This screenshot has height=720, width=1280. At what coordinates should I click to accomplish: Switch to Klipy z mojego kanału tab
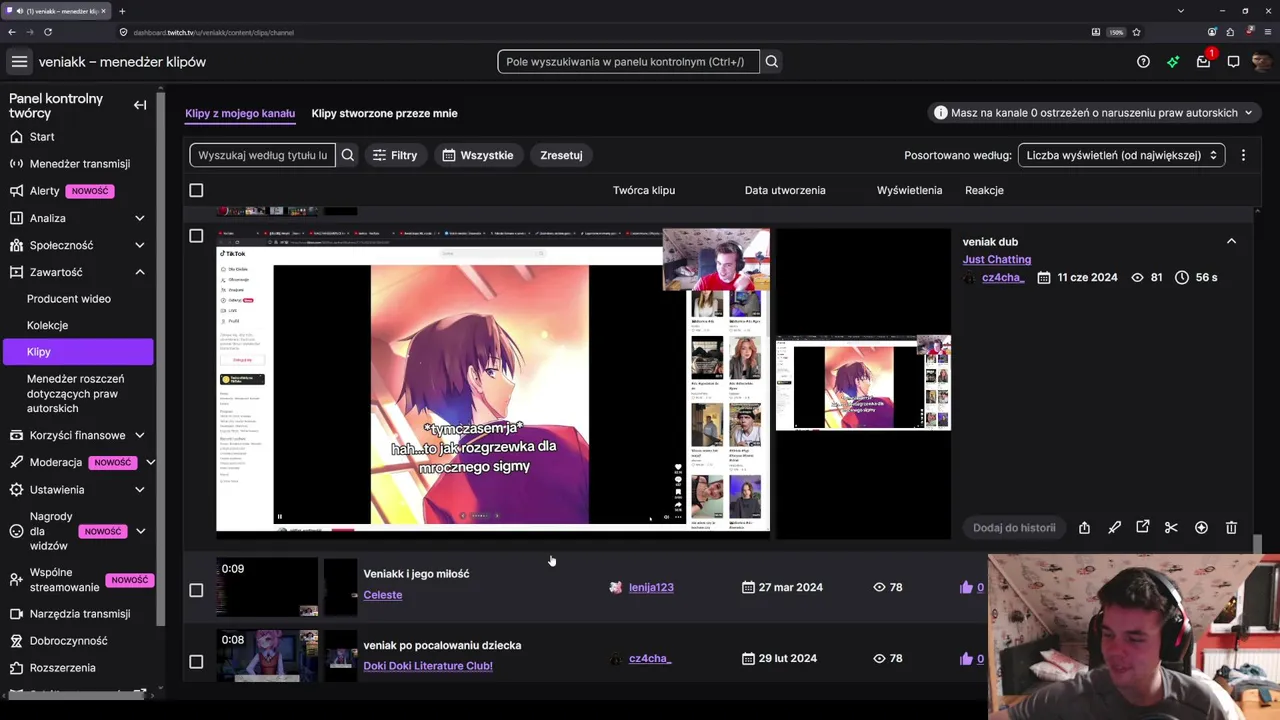click(240, 113)
